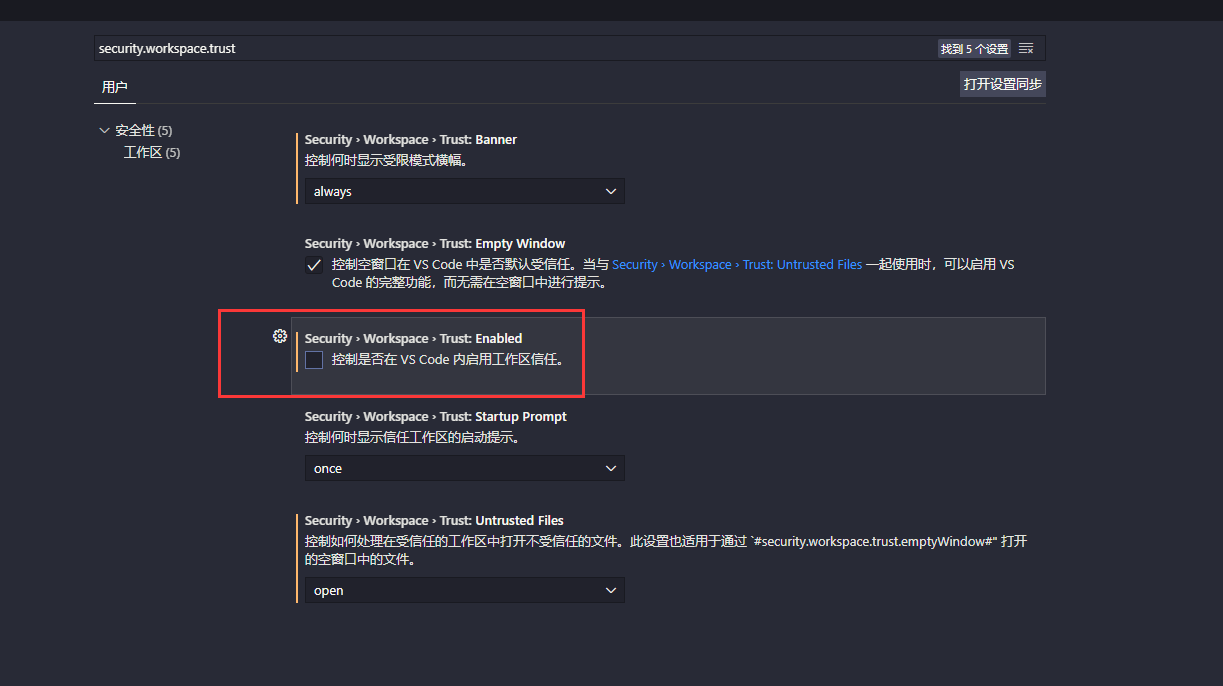This screenshot has height=686, width=1223.
Task: Open the Startup Prompt dropdown
Action: click(x=464, y=468)
